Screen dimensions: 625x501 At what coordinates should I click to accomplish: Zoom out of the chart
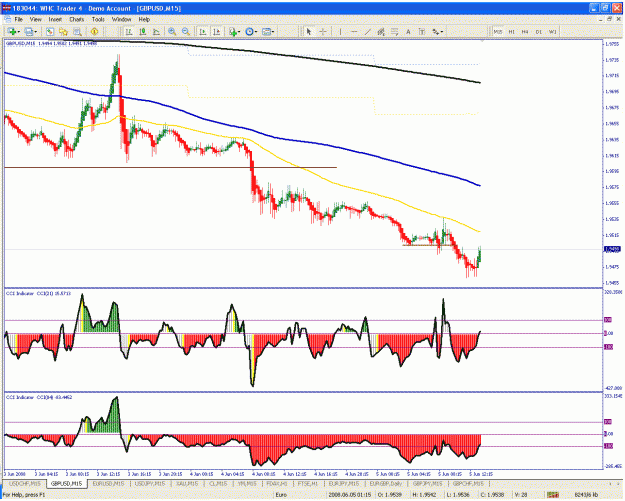(x=186, y=31)
